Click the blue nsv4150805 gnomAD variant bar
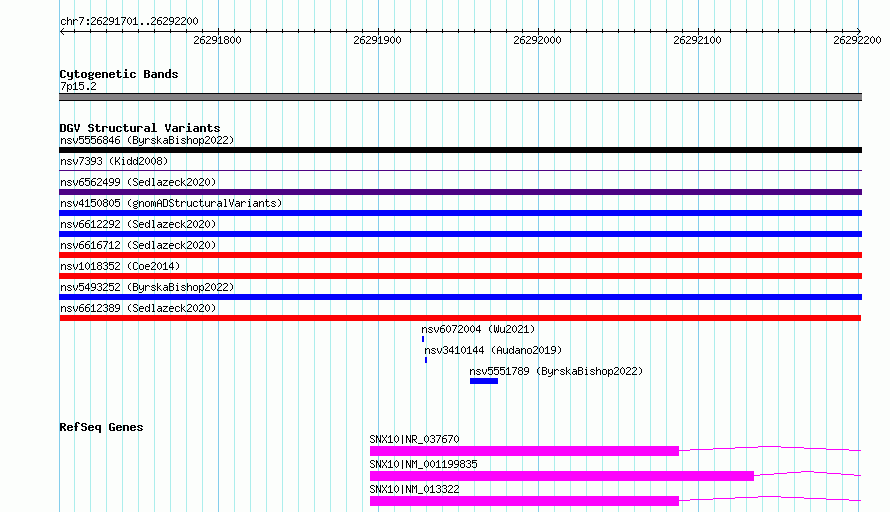The height and width of the screenshot is (512, 890). click(460, 213)
